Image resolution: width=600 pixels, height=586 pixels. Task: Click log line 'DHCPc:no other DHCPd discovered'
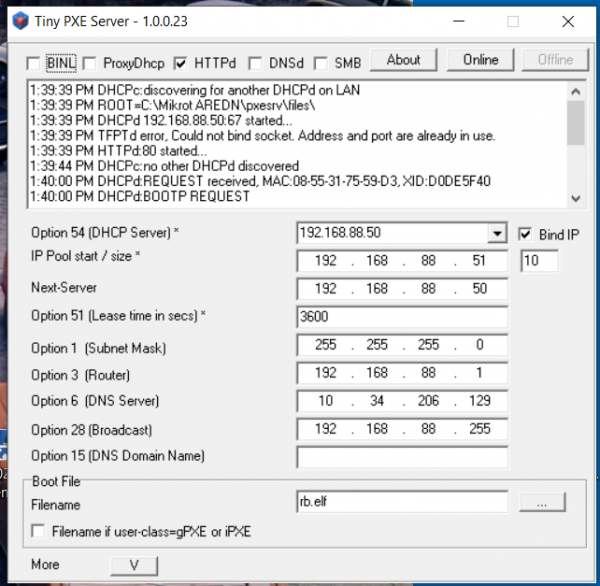click(164, 166)
